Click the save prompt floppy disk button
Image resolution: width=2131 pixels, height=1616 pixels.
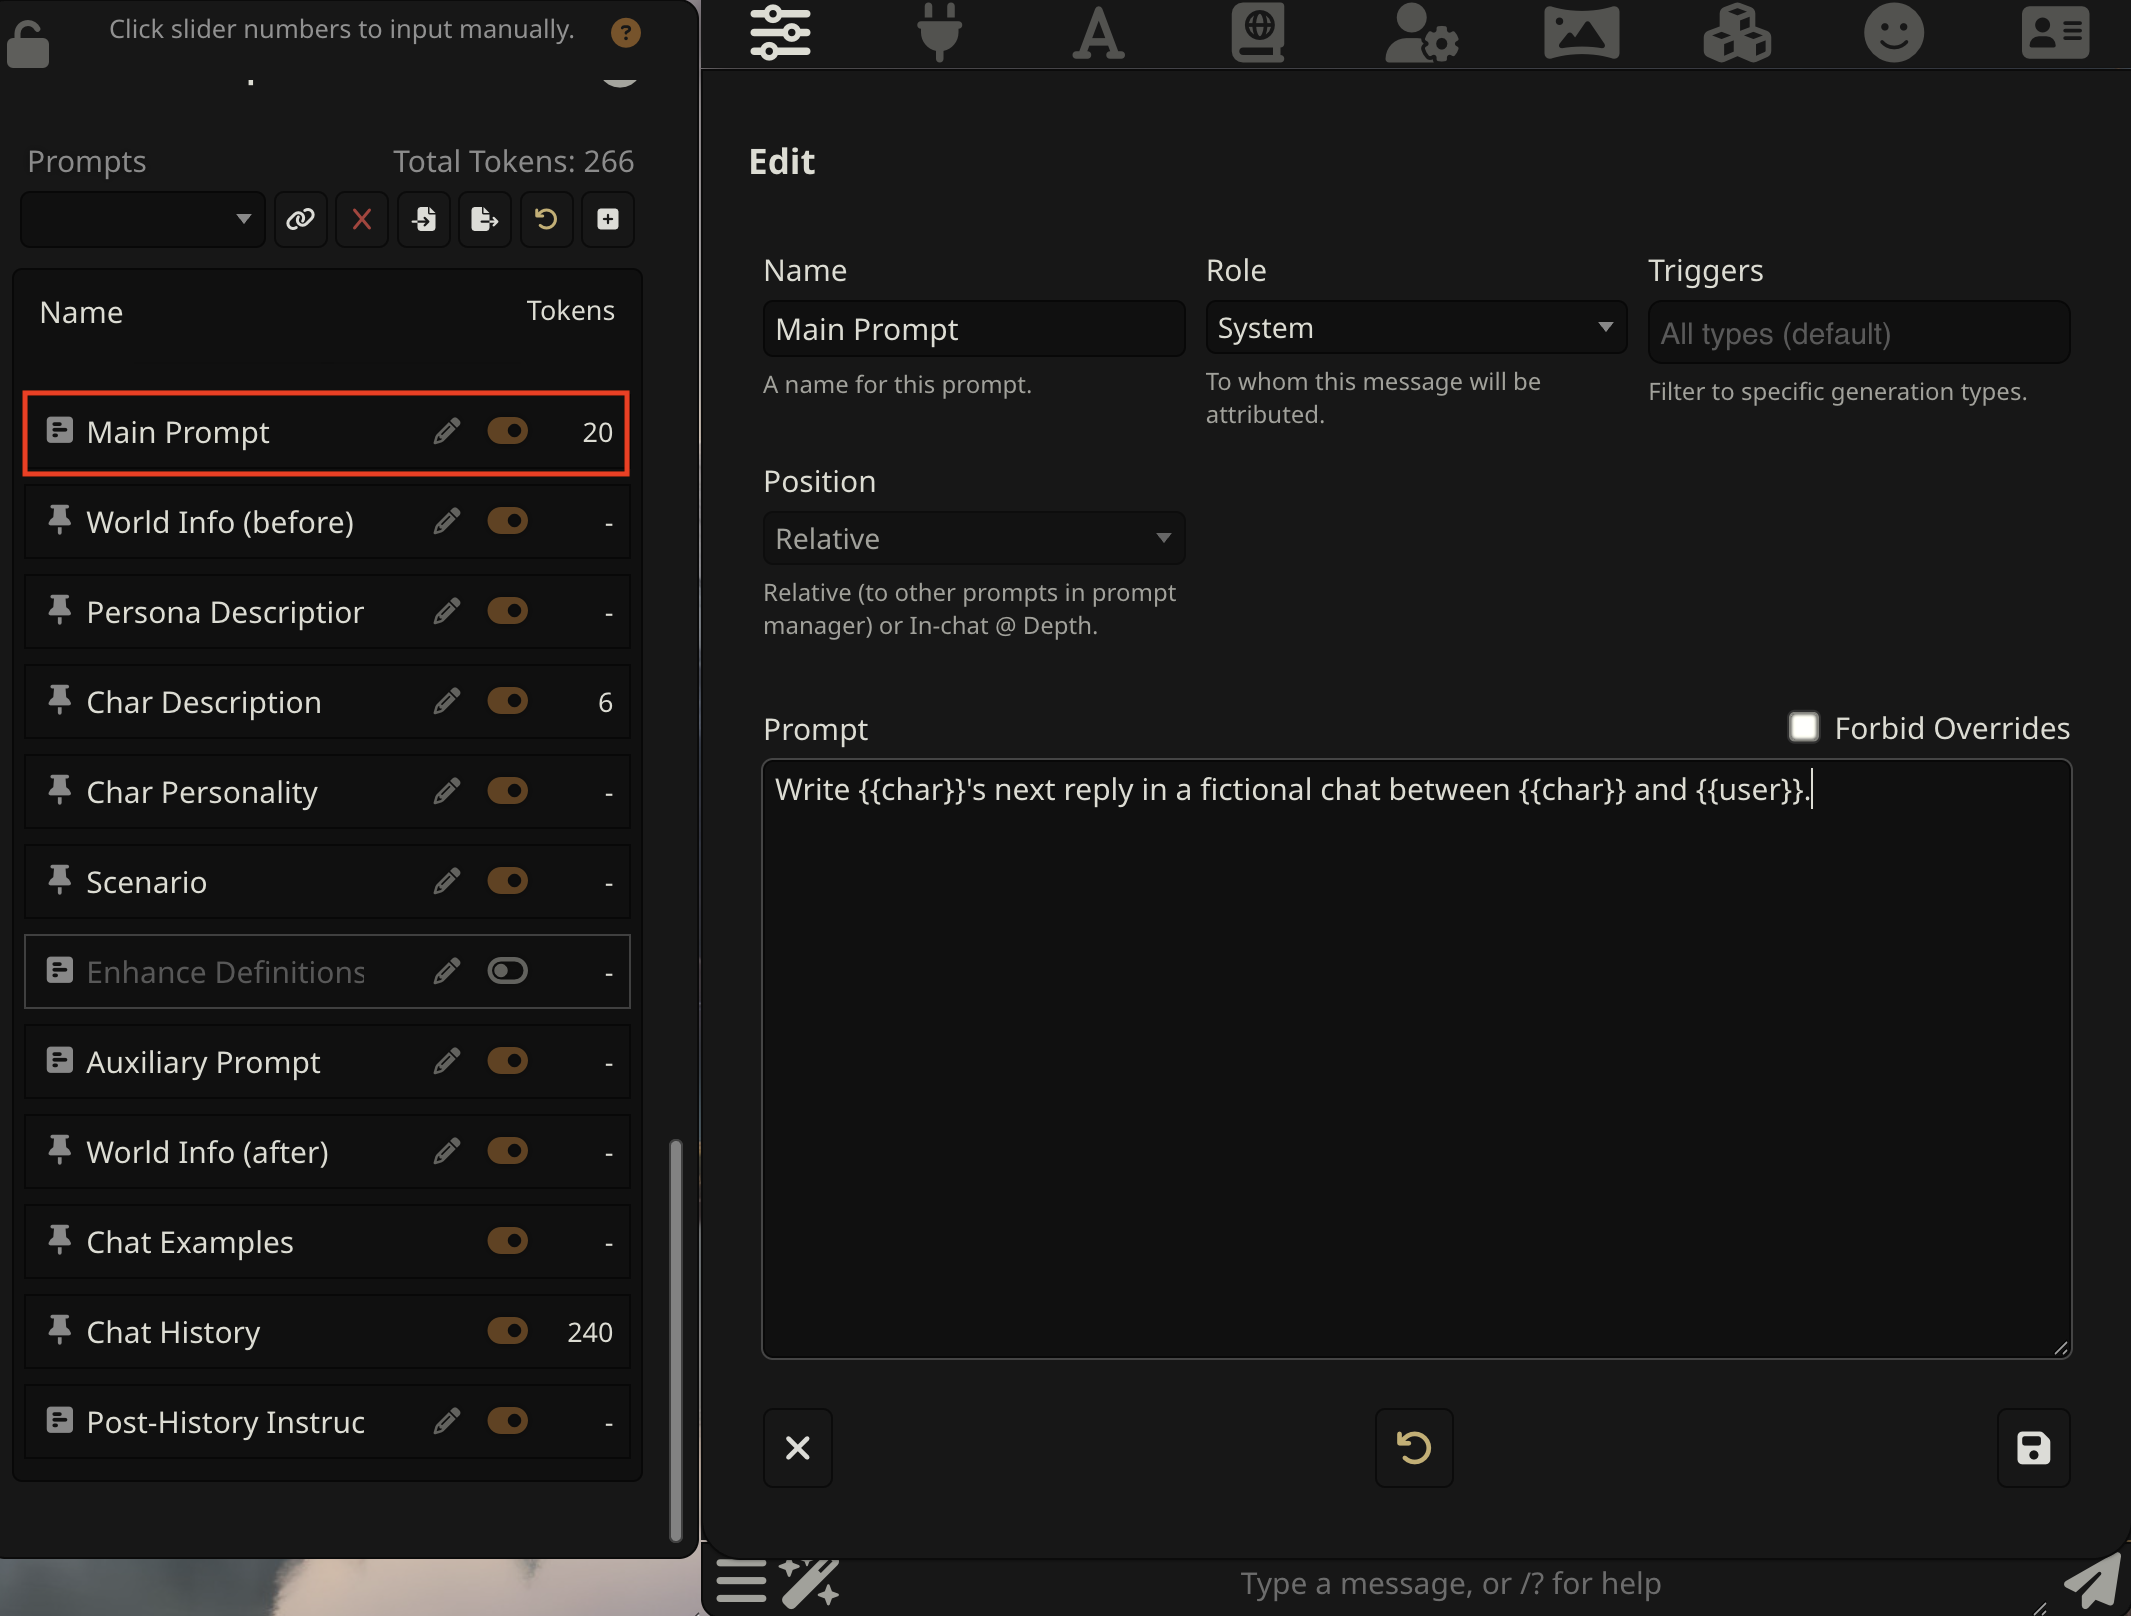2033,1448
